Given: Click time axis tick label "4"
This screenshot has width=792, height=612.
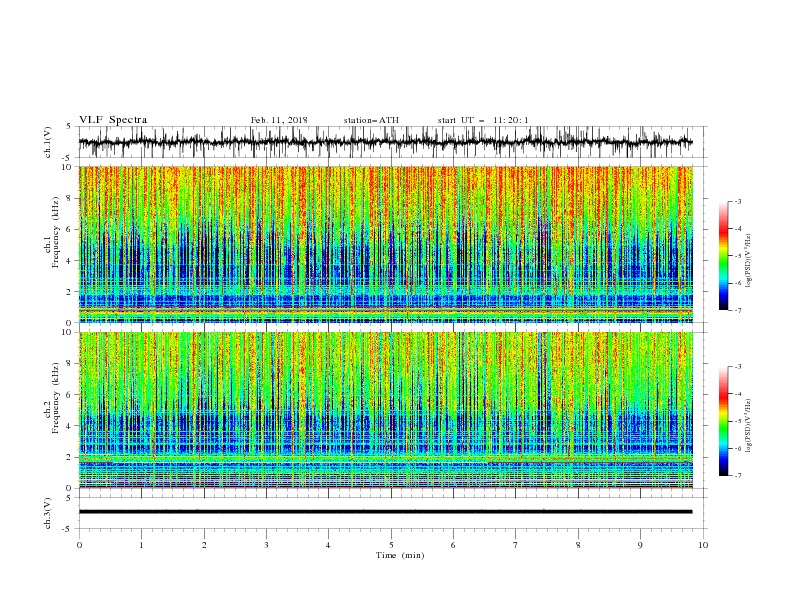Looking at the screenshot, I should click(328, 545).
